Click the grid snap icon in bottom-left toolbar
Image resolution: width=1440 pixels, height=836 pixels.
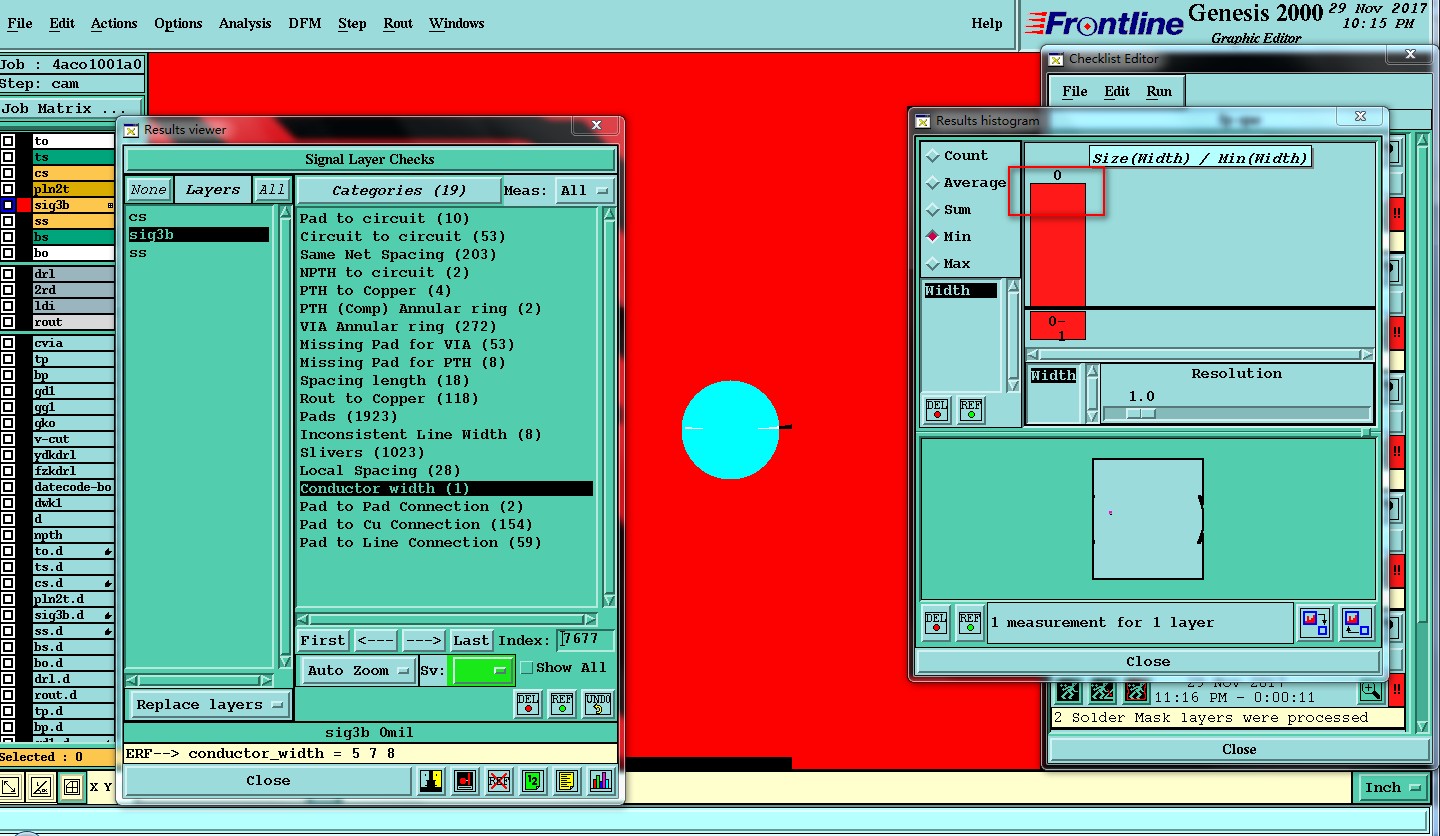(71, 787)
